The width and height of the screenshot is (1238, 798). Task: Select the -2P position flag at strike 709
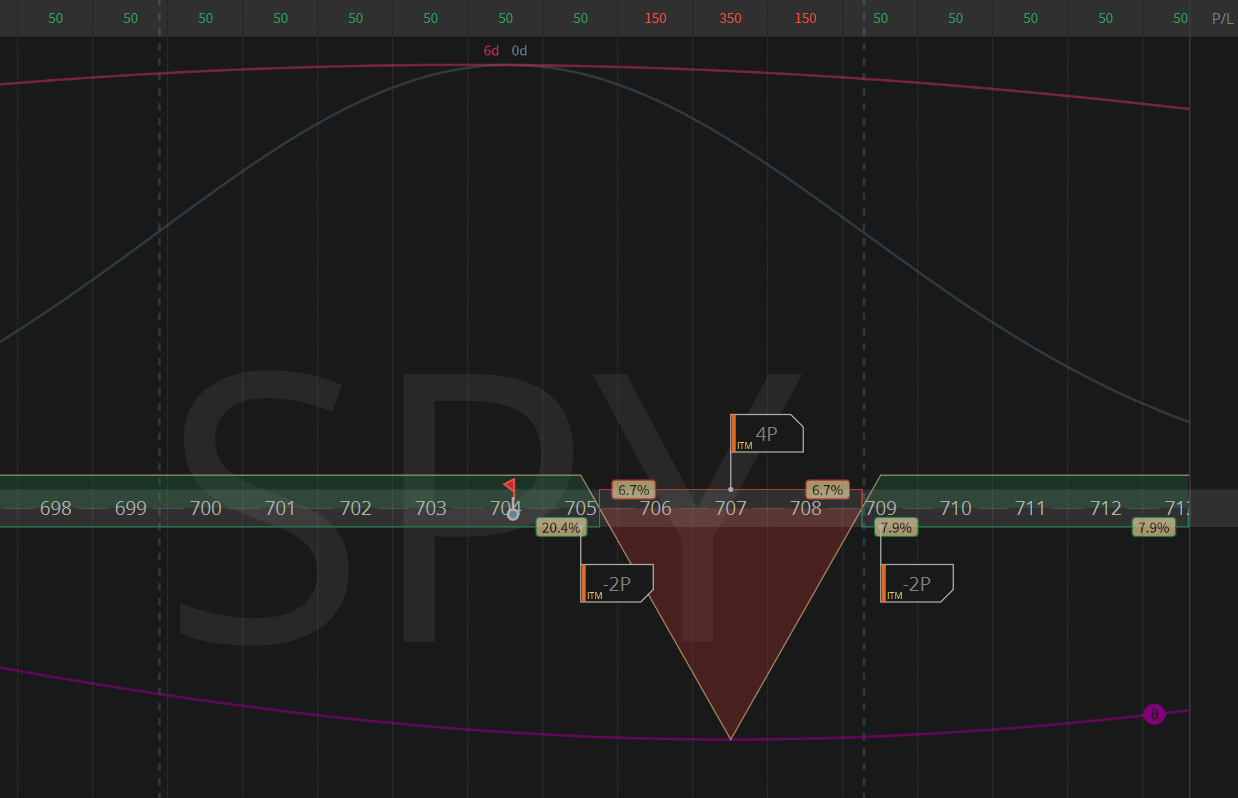[916, 583]
